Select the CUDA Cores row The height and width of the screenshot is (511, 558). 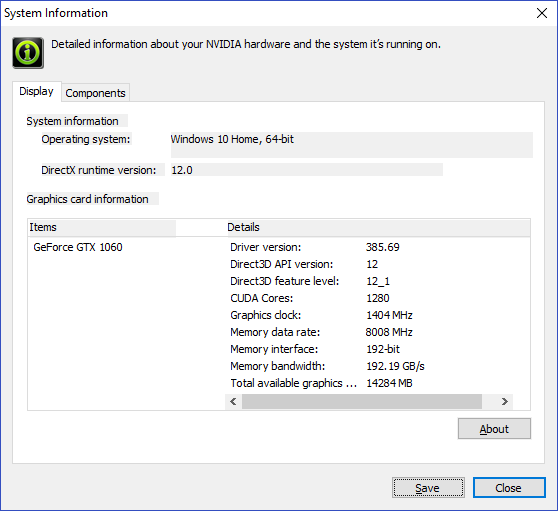tap(370, 298)
